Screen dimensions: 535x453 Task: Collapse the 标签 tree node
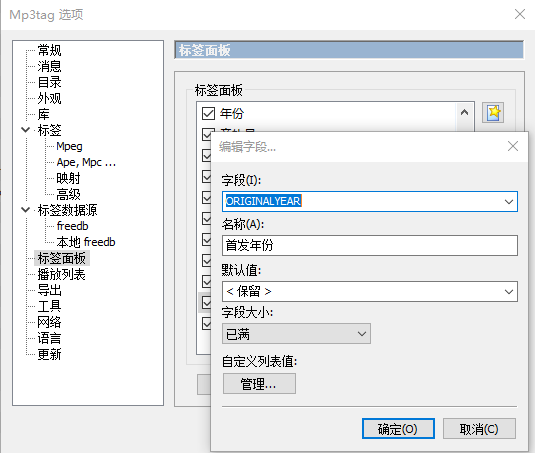[26, 130]
